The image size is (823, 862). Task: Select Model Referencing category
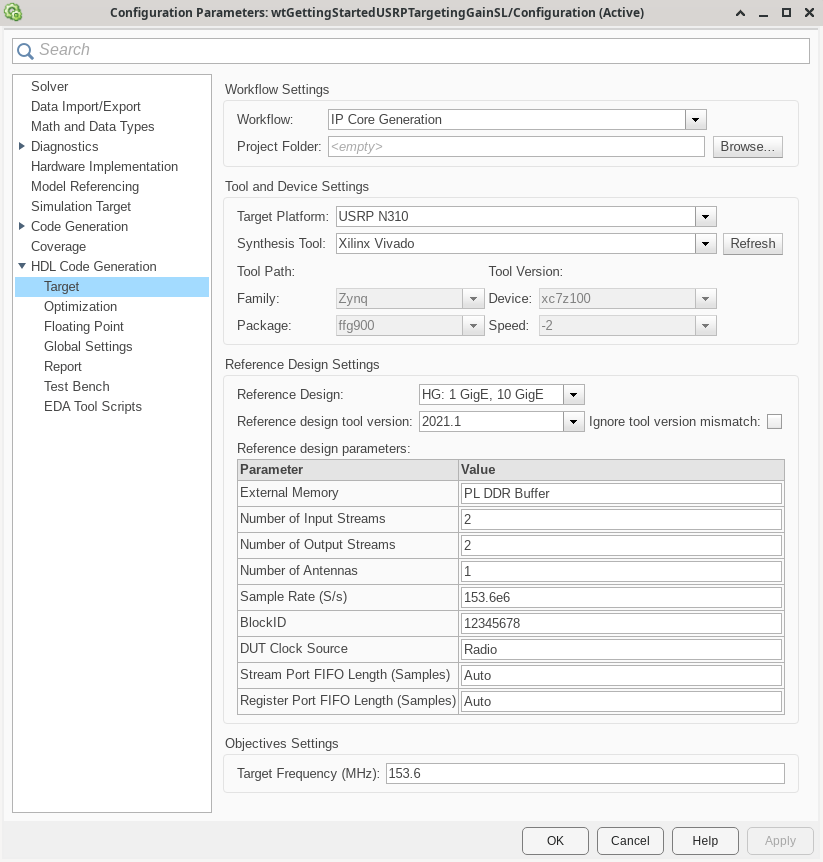(x=85, y=186)
